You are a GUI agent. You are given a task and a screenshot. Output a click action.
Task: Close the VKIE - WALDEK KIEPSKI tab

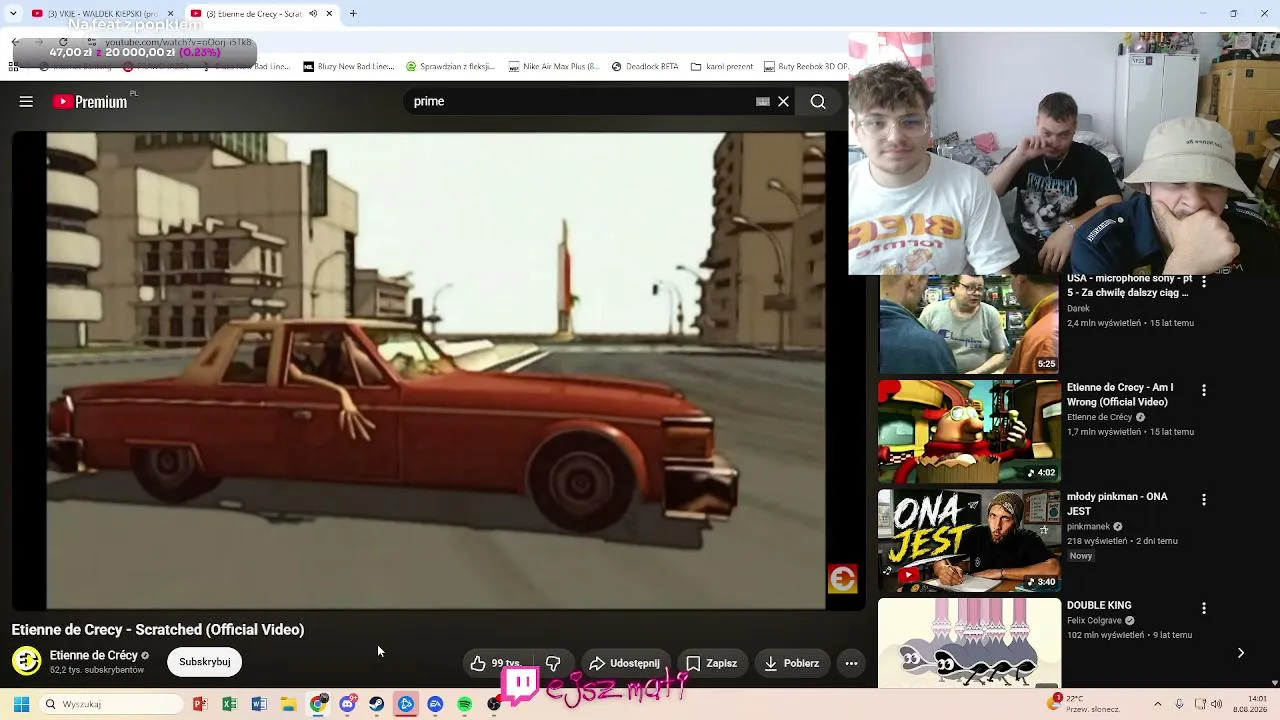point(170,14)
